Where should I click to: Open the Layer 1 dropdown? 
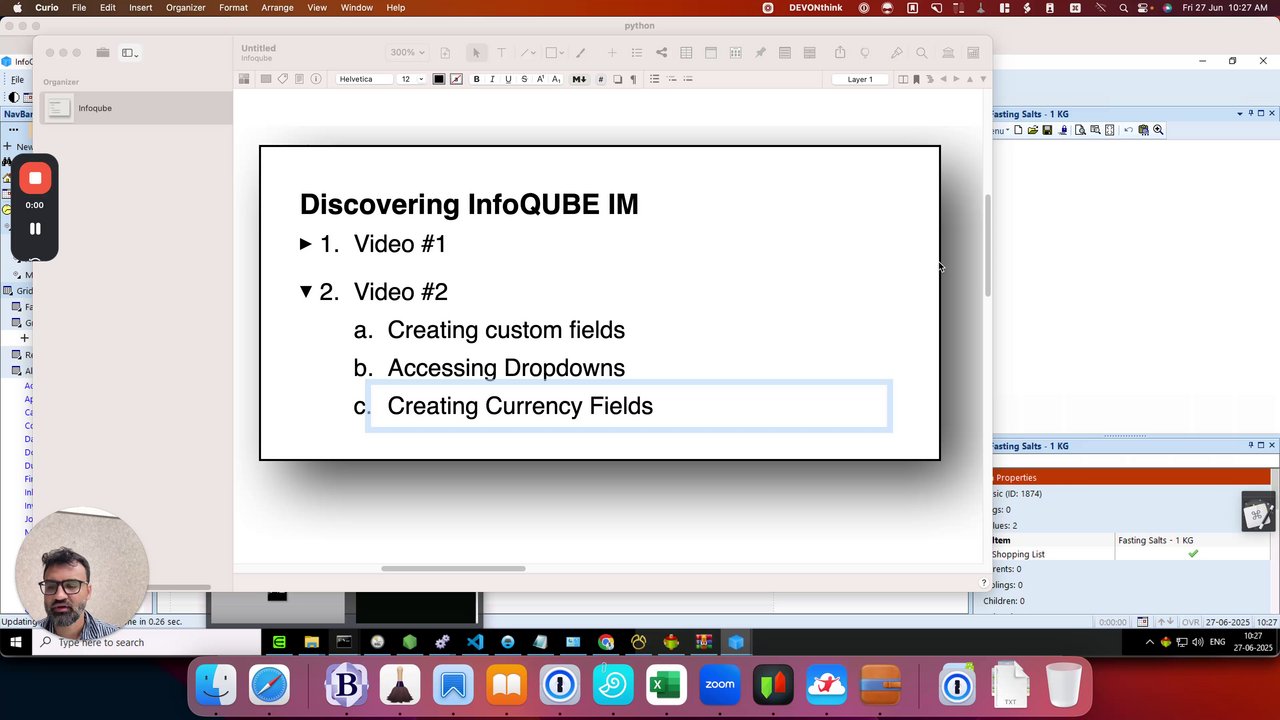tap(860, 79)
